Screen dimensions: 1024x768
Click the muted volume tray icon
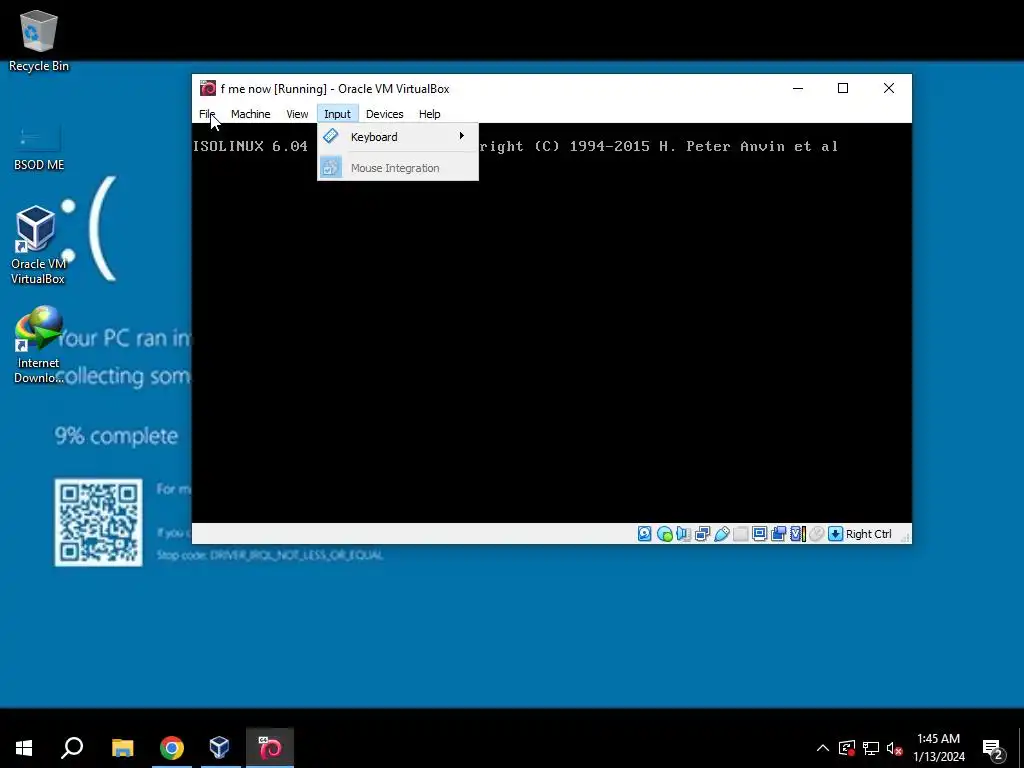pyautogui.click(x=894, y=748)
